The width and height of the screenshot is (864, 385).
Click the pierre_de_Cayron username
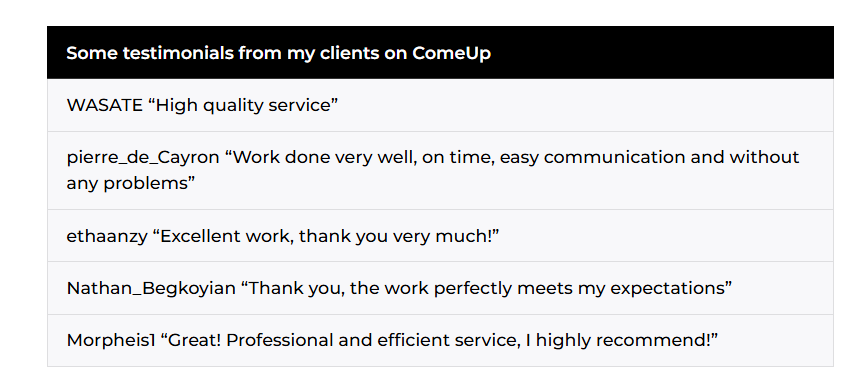[x=143, y=158]
